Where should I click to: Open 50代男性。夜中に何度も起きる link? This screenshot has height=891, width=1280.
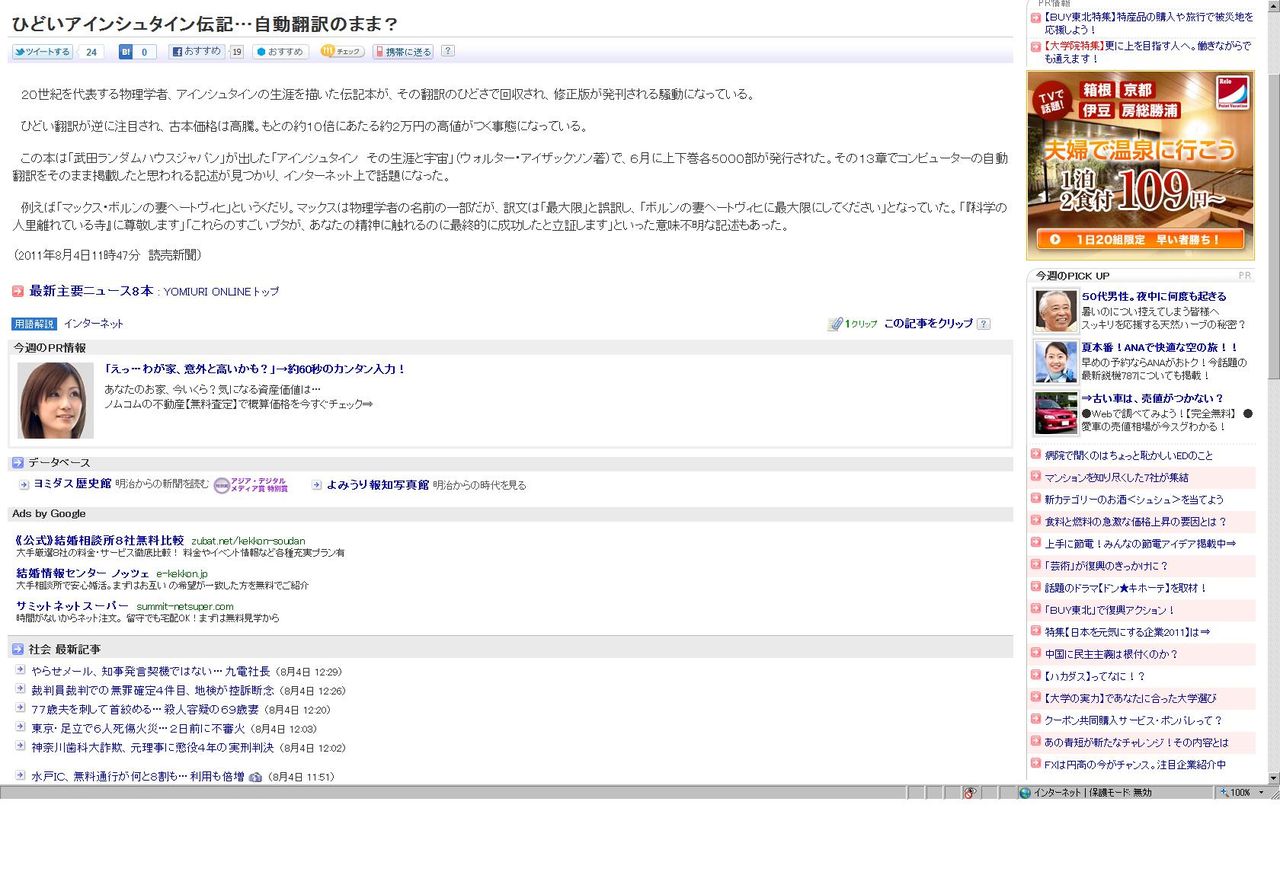(1154, 297)
